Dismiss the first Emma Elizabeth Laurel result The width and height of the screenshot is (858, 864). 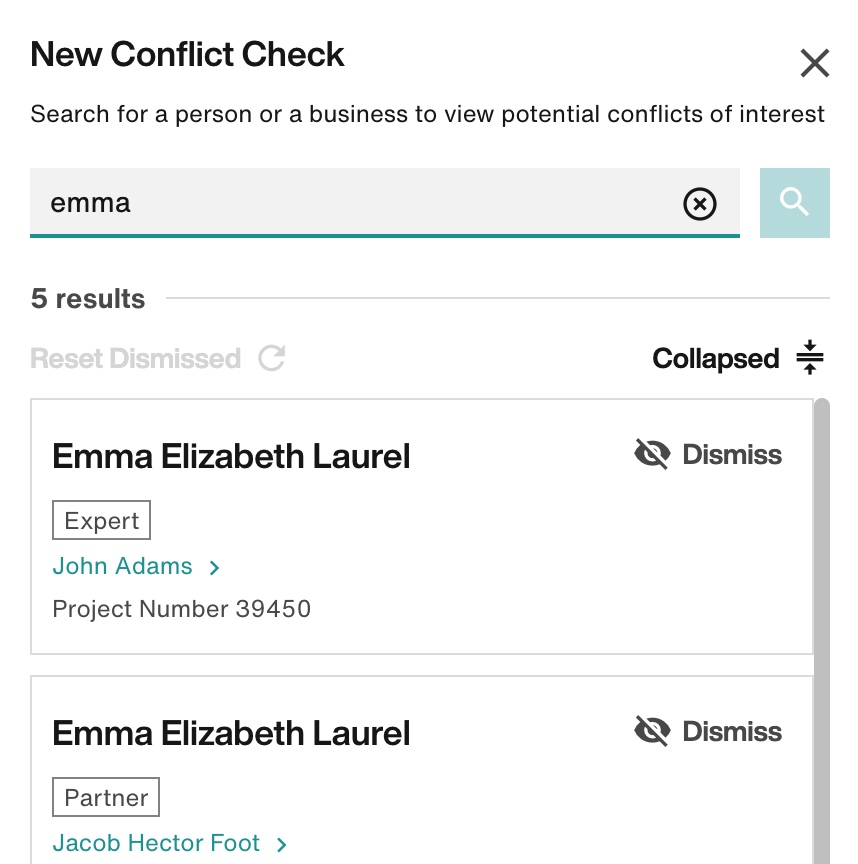(708, 455)
